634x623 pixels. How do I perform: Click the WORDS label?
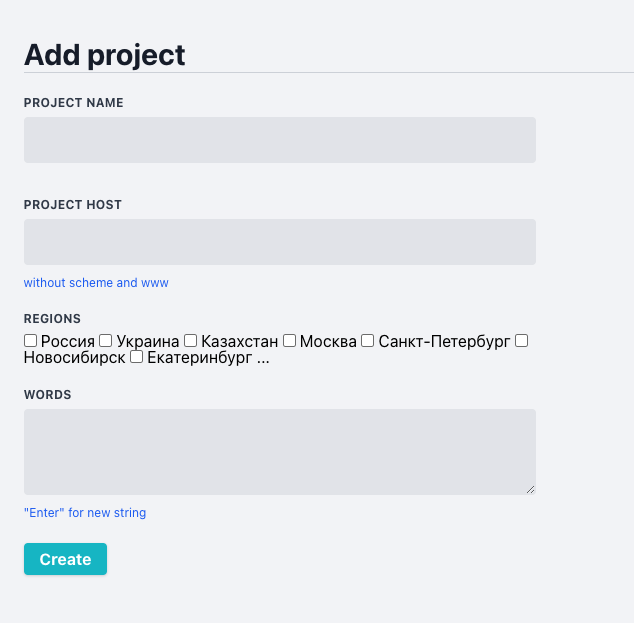pos(48,395)
